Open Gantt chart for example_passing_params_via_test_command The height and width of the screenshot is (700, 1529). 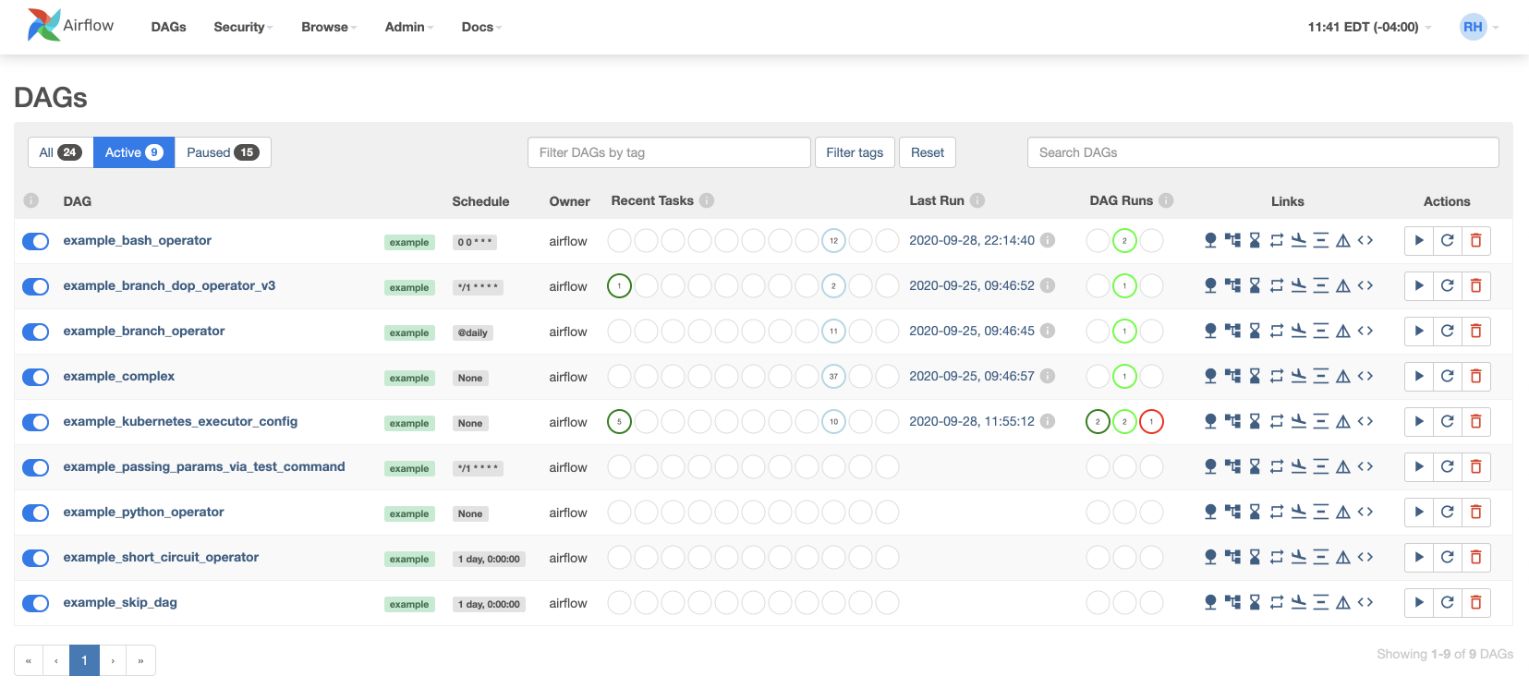[x=1321, y=467]
